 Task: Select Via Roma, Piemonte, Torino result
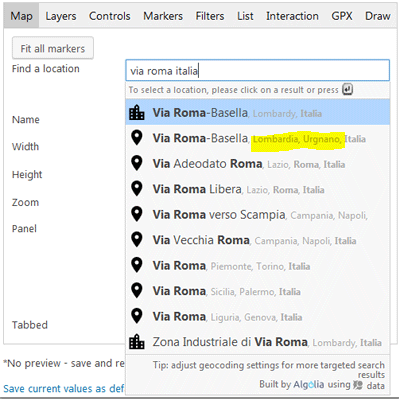tap(257, 265)
